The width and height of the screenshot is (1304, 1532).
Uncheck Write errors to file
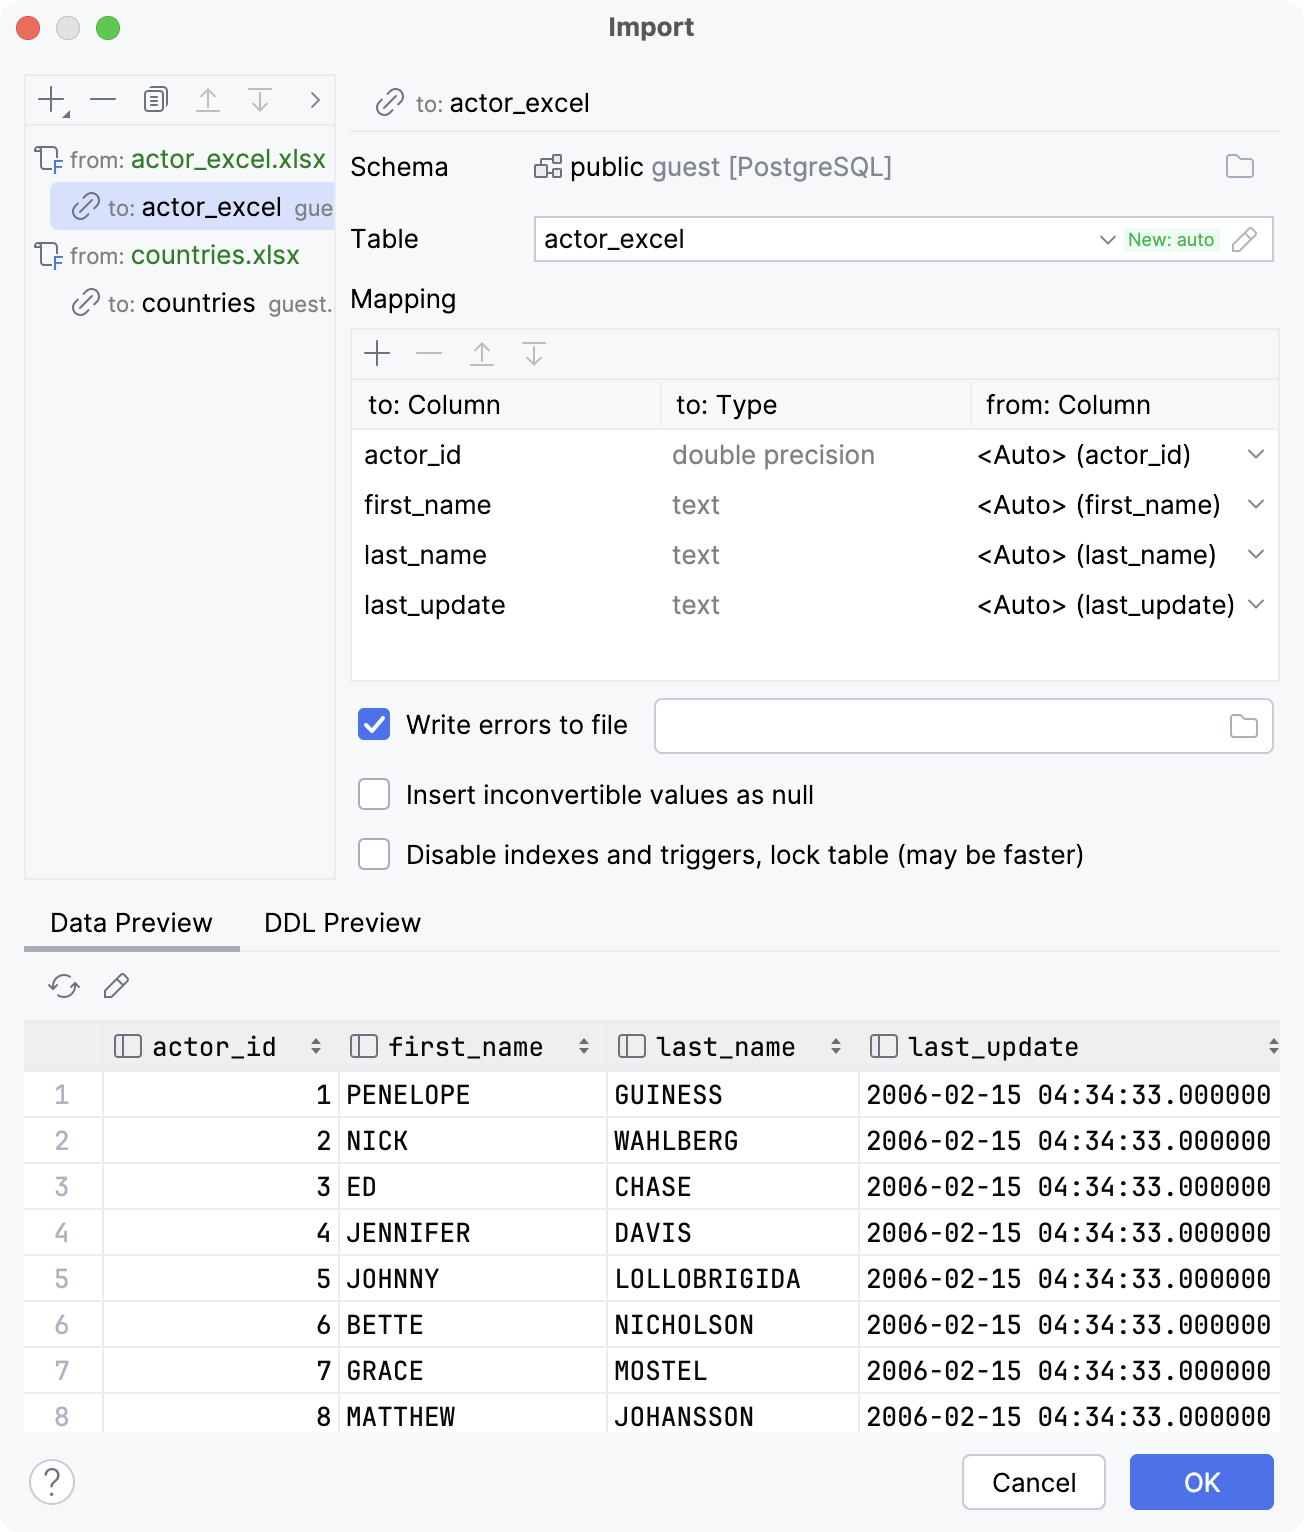(373, 725)
